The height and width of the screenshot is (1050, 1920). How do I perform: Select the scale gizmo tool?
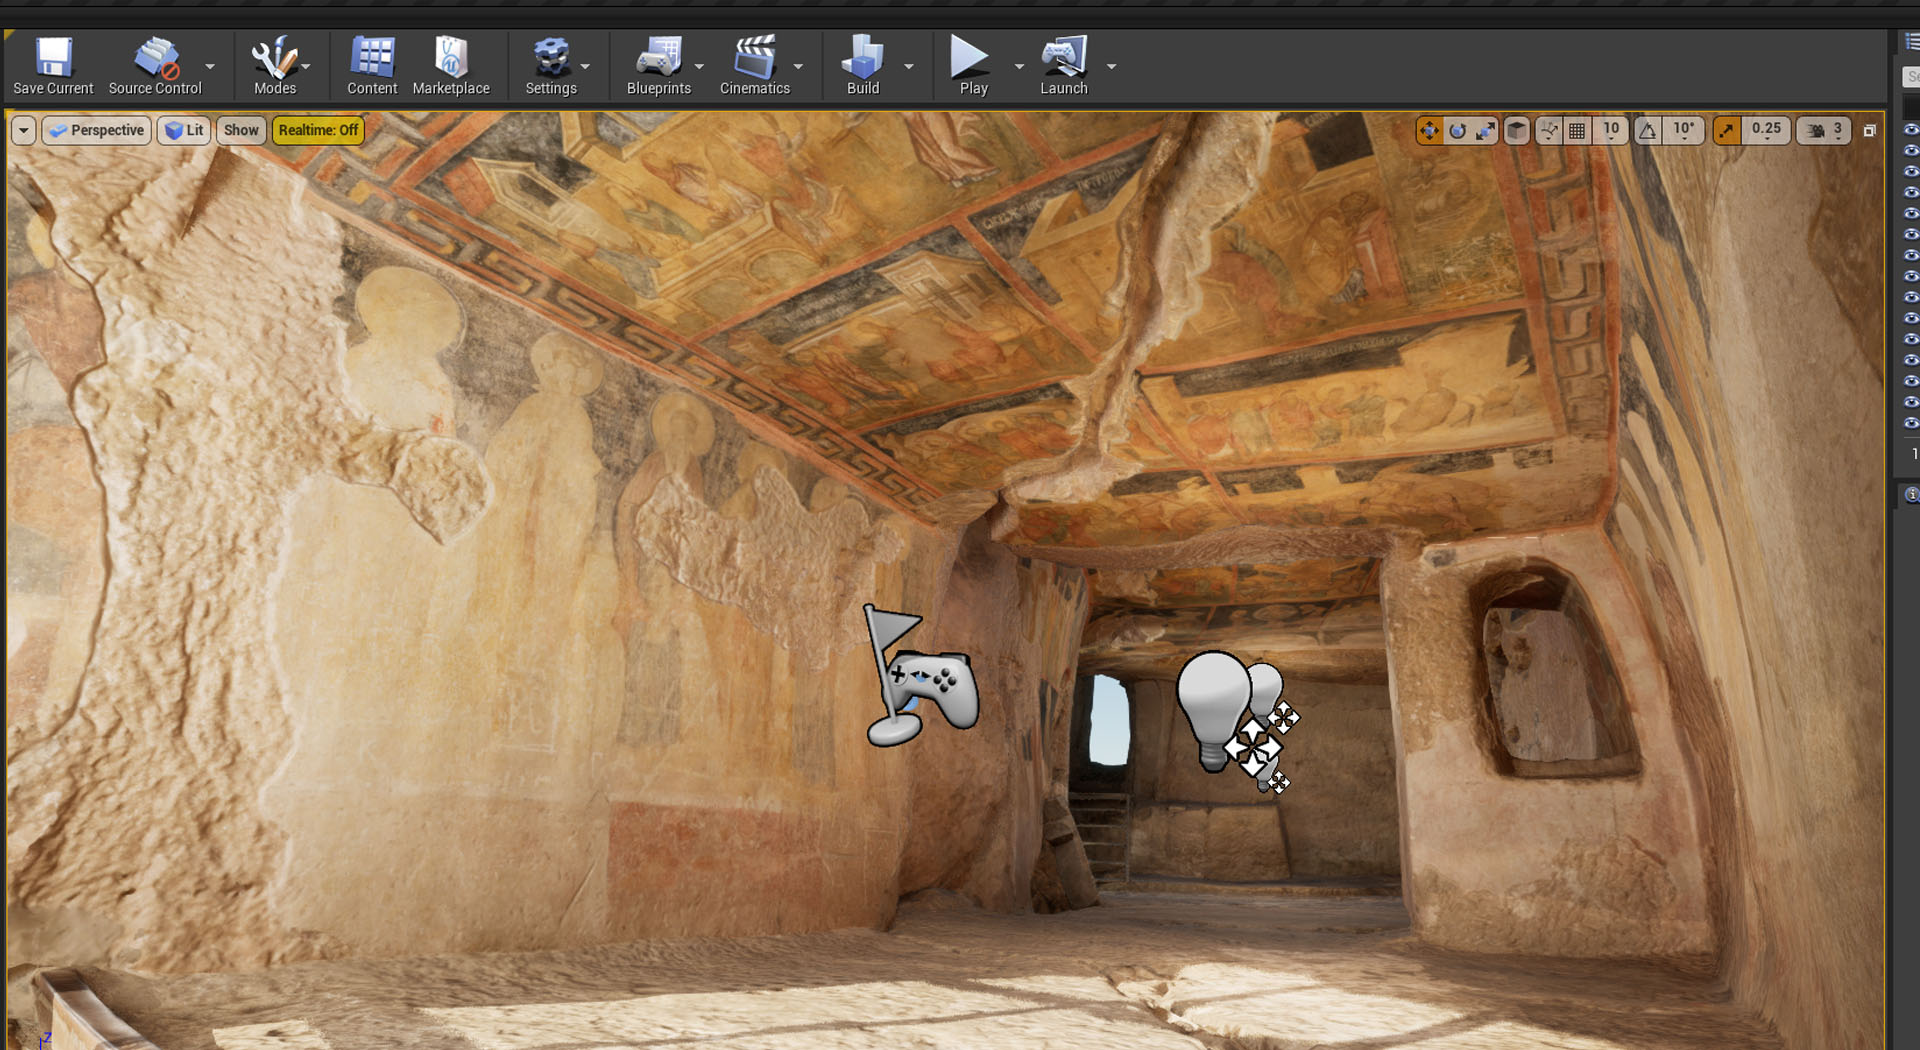pyautogui.click(x=1485, y=131)
